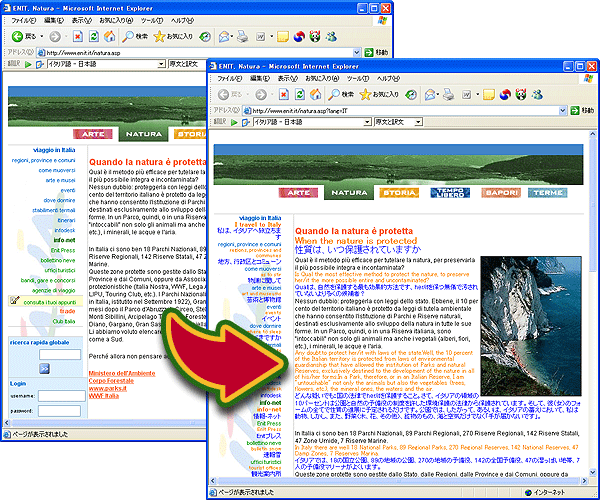Click Forward button in front window toolbar

261,94
